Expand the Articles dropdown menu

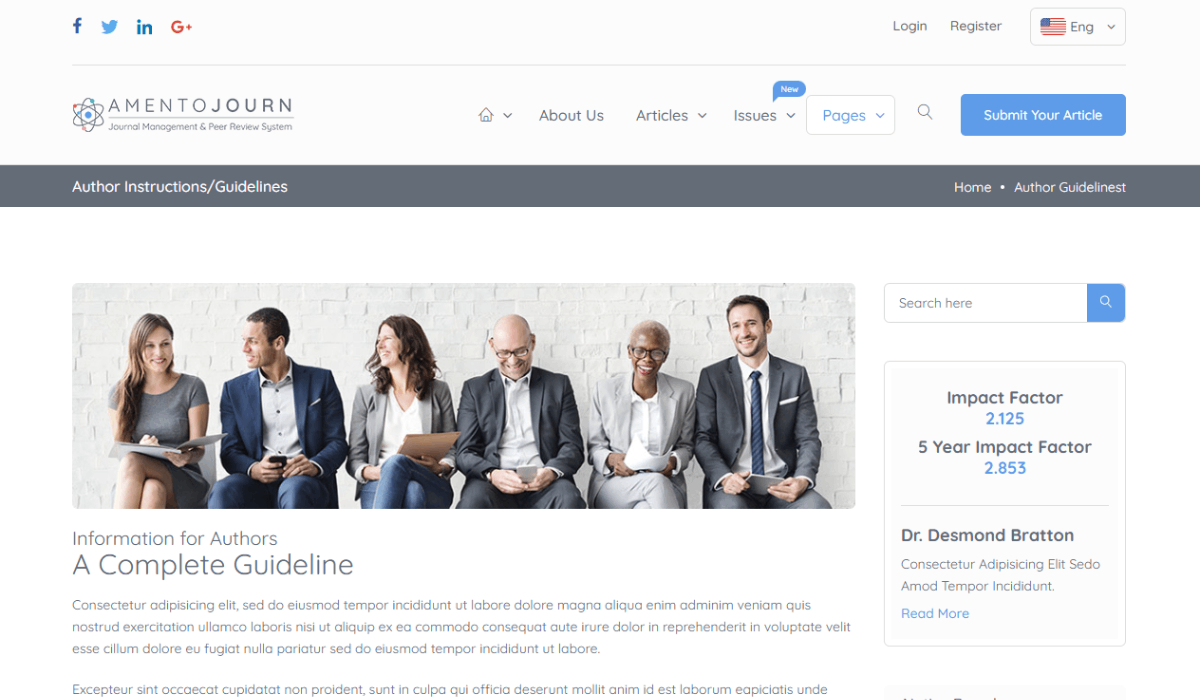[671, 115]
